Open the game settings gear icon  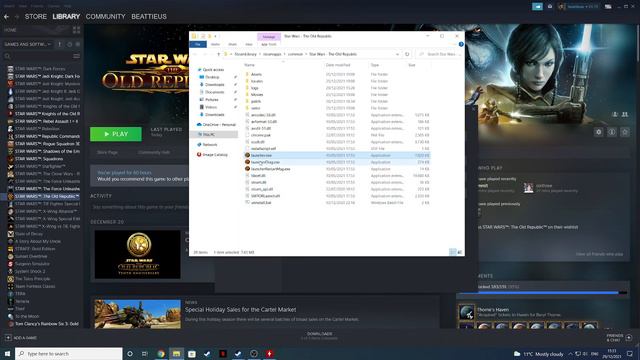[598, 132]
